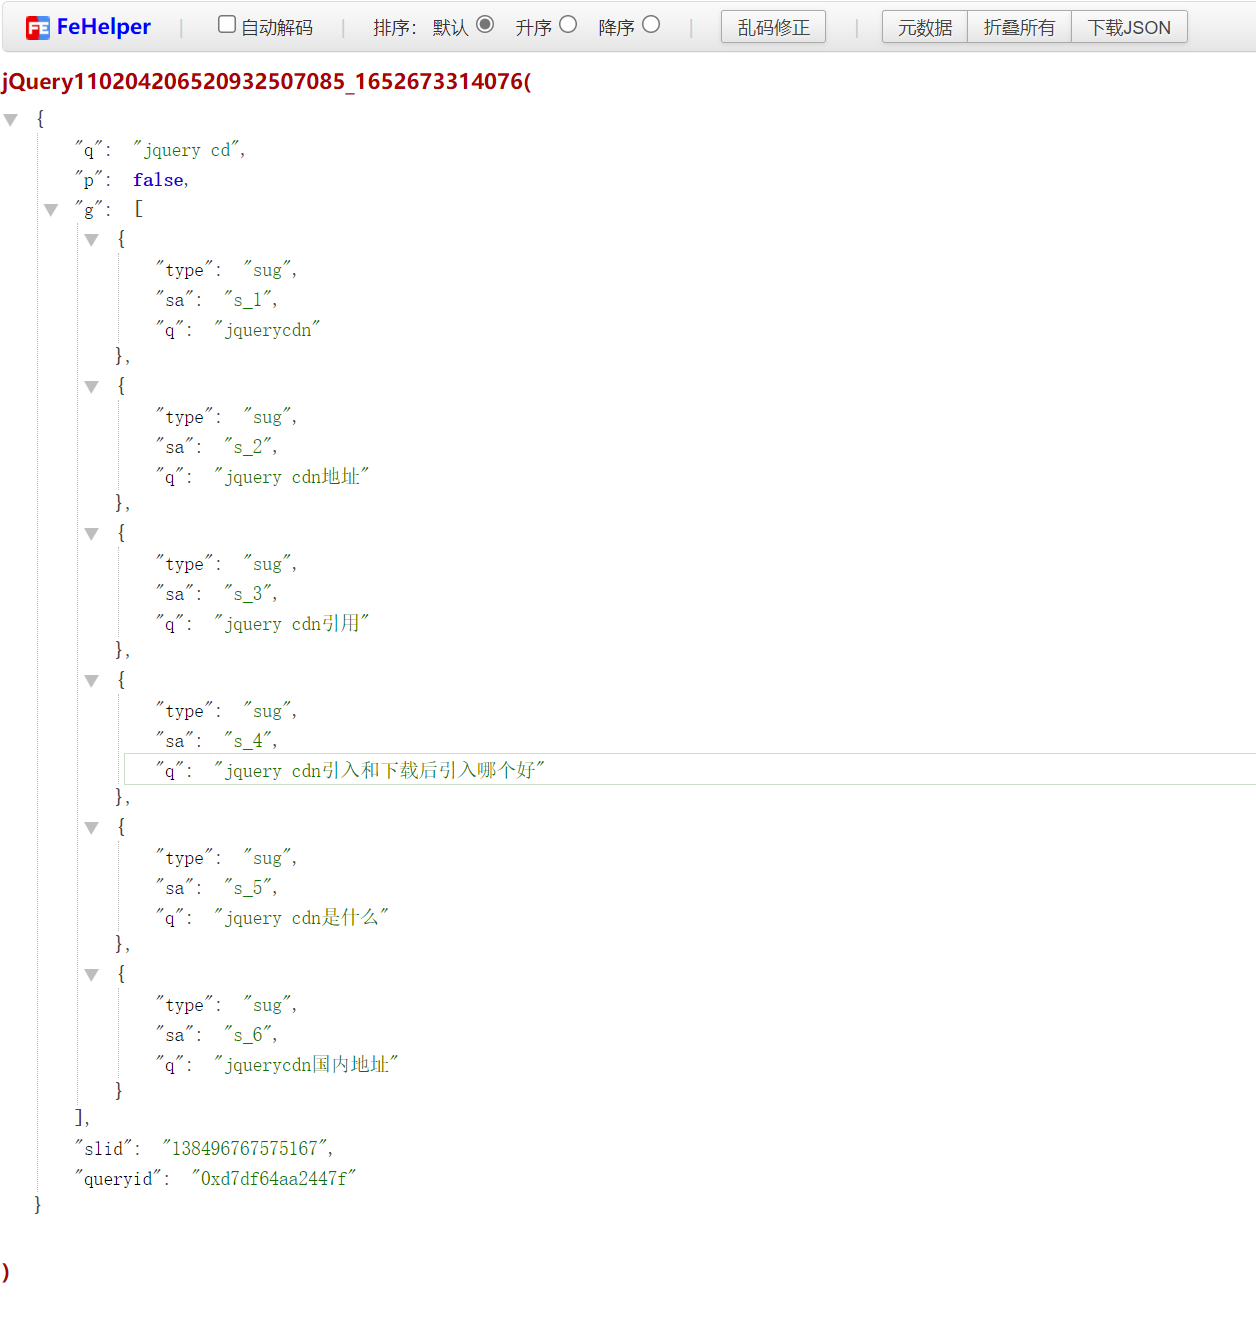
Task: Click the "jquery cdn引用" value
Action: point(291,624)
